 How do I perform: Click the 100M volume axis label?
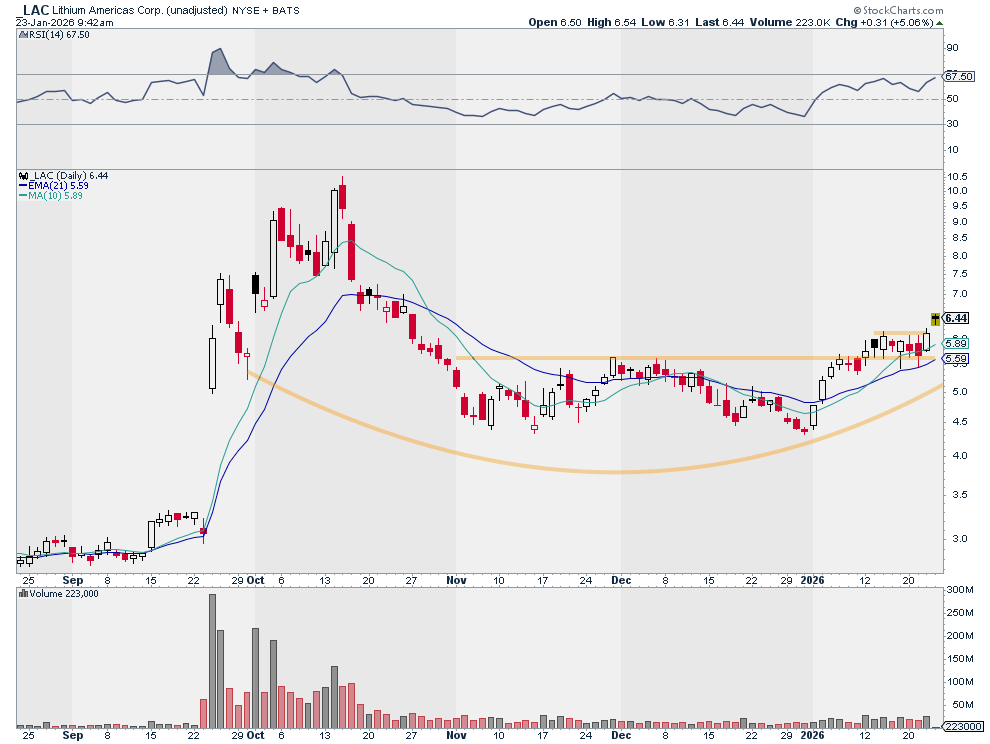point(960,682)
